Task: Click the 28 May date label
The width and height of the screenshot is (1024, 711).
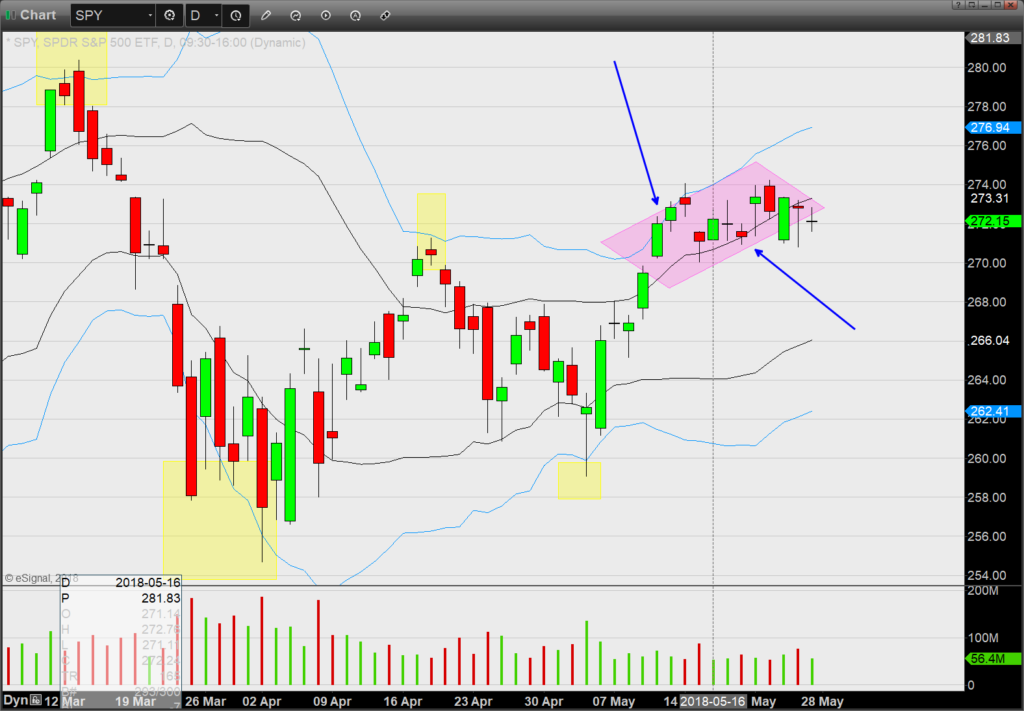Action: (x=822, y=701)
